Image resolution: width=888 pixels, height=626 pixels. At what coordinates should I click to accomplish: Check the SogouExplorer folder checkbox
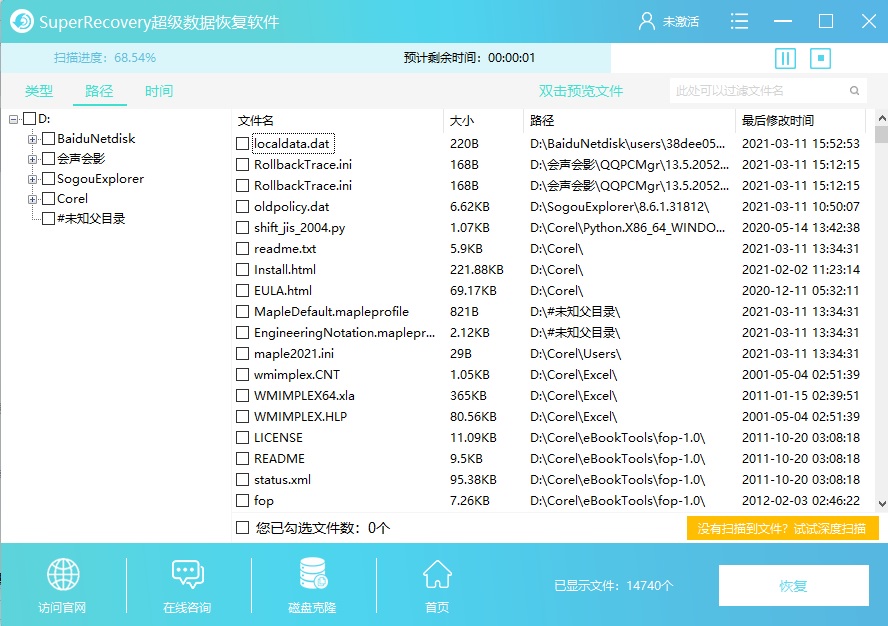49,178
